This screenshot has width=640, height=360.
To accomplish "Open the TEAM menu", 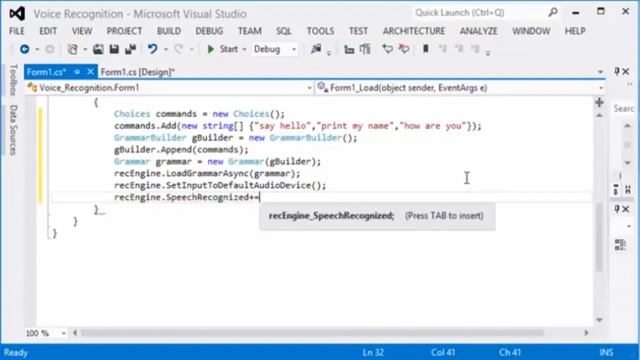I will [x=250, y=31].
